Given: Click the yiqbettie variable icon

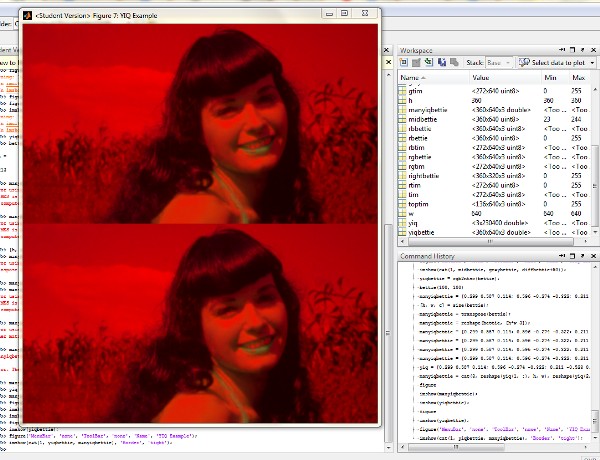Looking at the screenshot, I should click(x=402, y=232).
